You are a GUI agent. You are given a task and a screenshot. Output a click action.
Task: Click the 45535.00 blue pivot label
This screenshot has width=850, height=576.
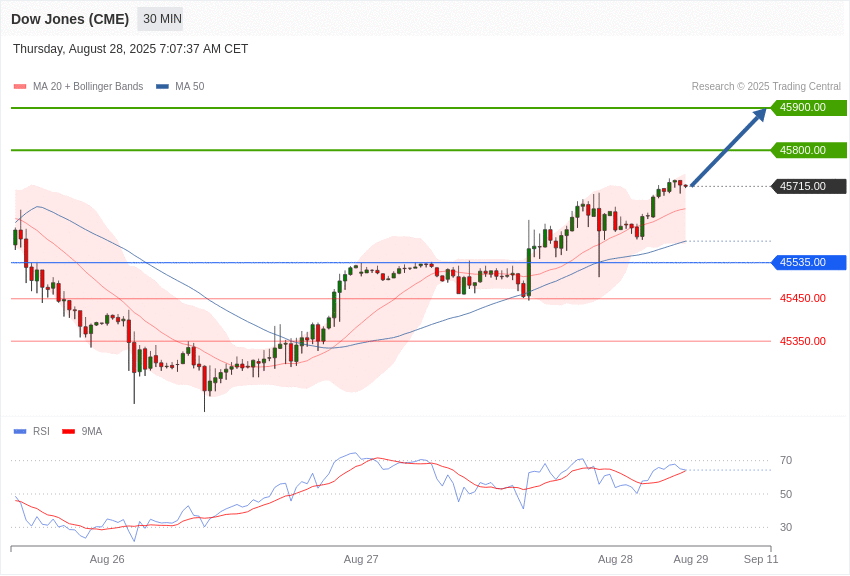(x=809, y=262)
